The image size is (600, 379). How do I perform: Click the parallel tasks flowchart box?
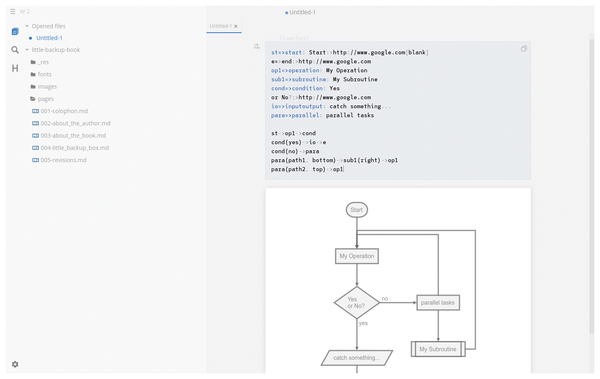coord(438,302)
